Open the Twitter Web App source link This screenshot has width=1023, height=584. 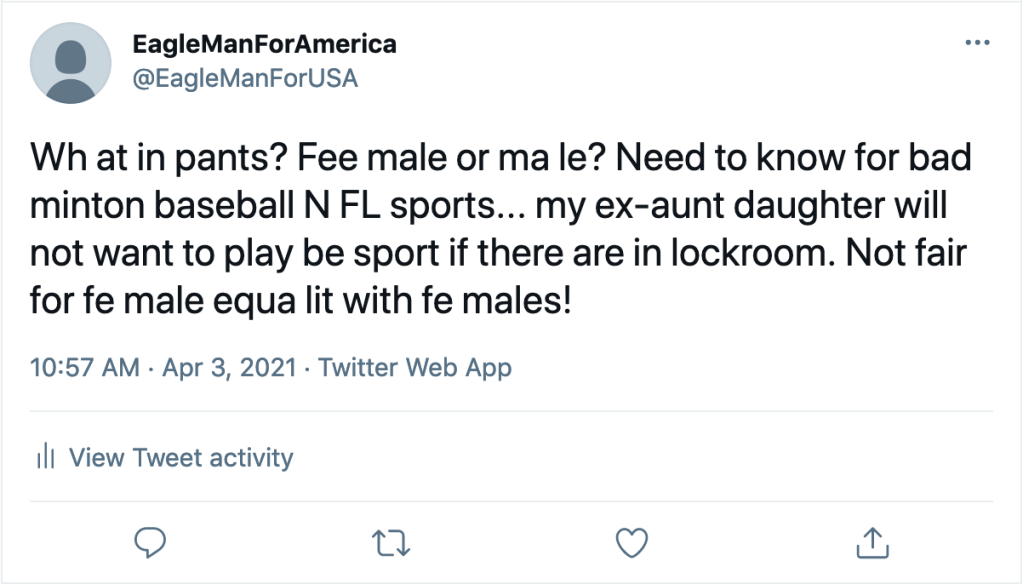[414, 367]
